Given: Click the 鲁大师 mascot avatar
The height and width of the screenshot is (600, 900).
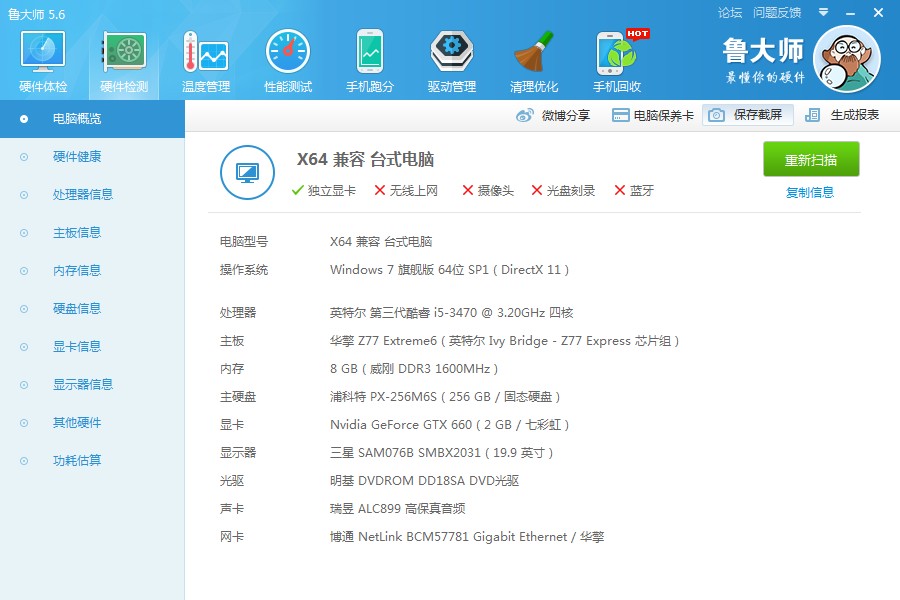Looking at the screenshot, I should pos(847,59).
